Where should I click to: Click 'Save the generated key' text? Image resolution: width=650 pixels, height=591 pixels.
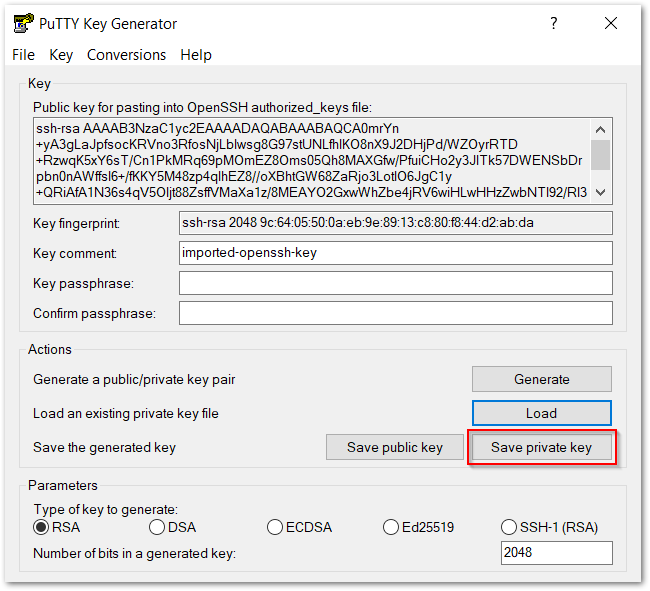[104, 448]
